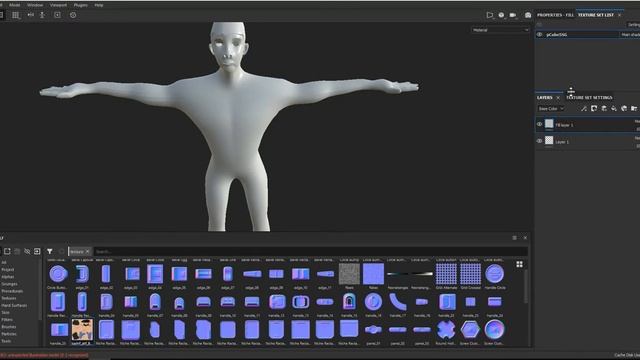Image resolution: width=640 pixels, height=360 pixels.
Task: Open the Mode menu
Action: [15, 5]
